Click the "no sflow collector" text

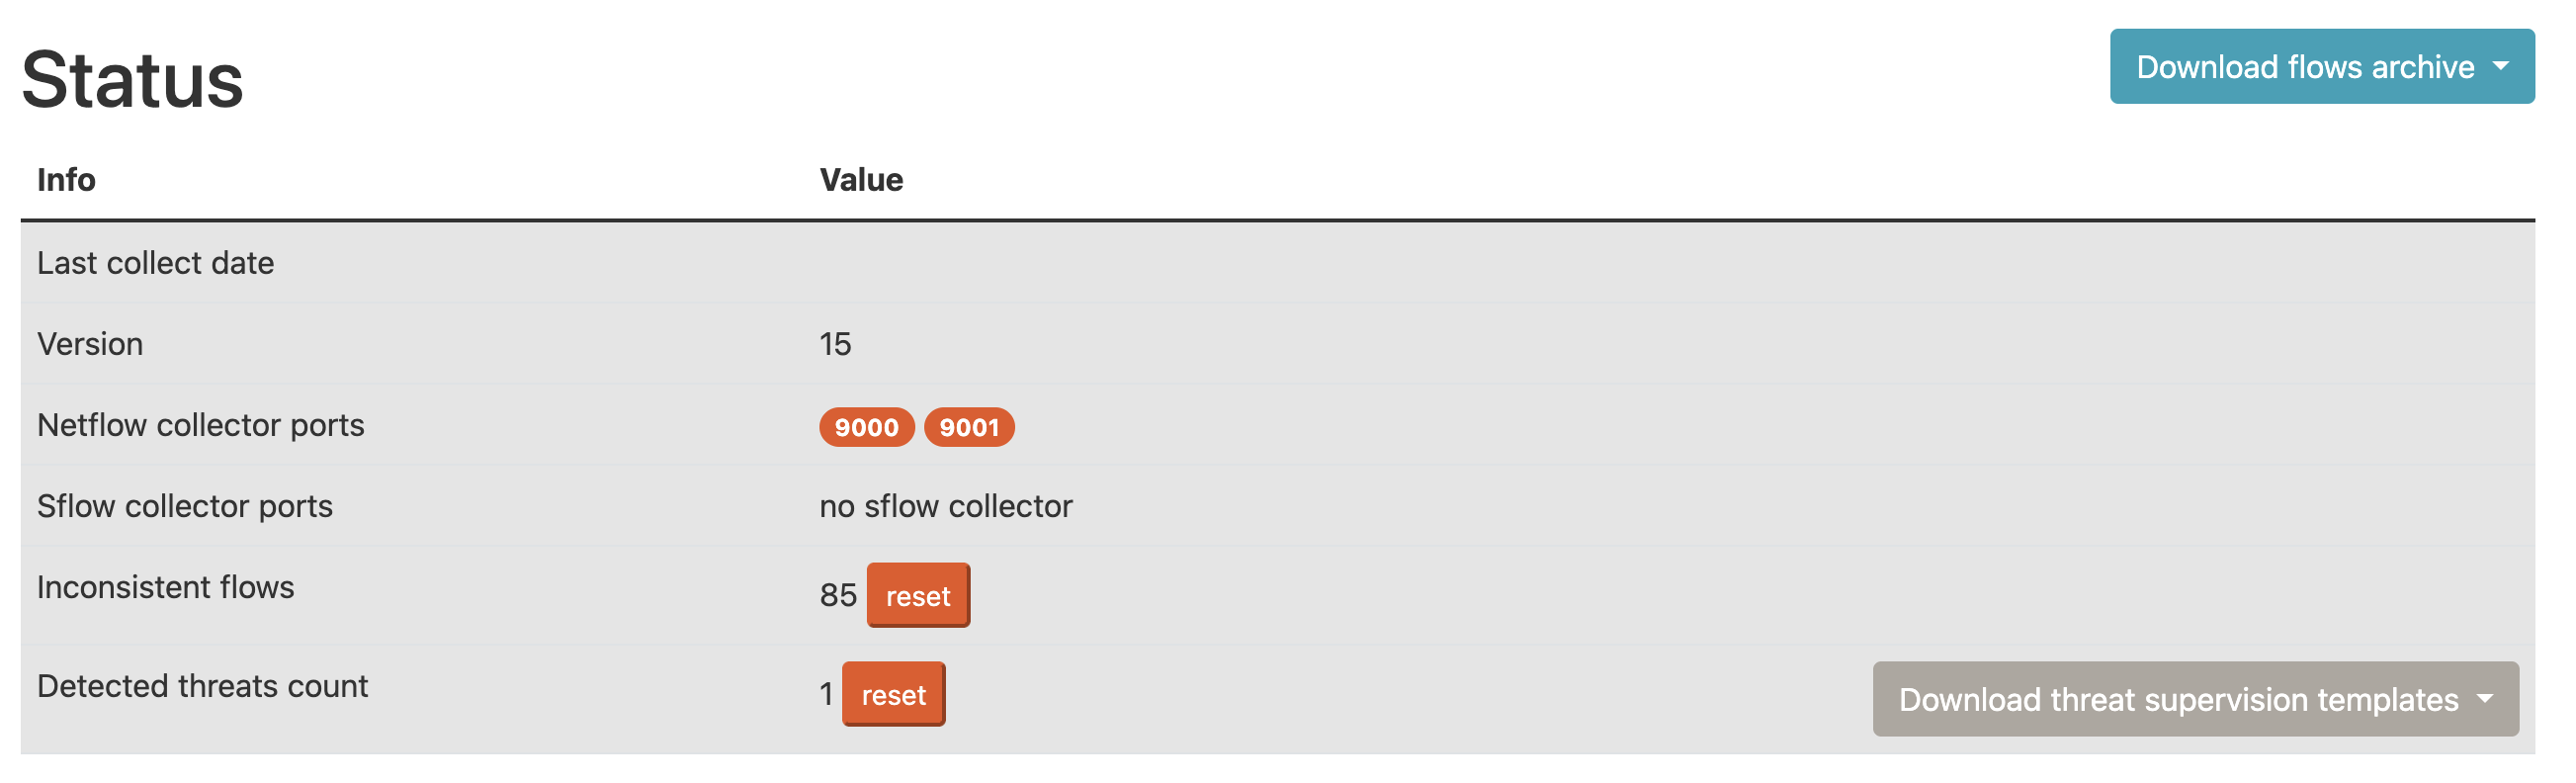[x=945, y=506]
